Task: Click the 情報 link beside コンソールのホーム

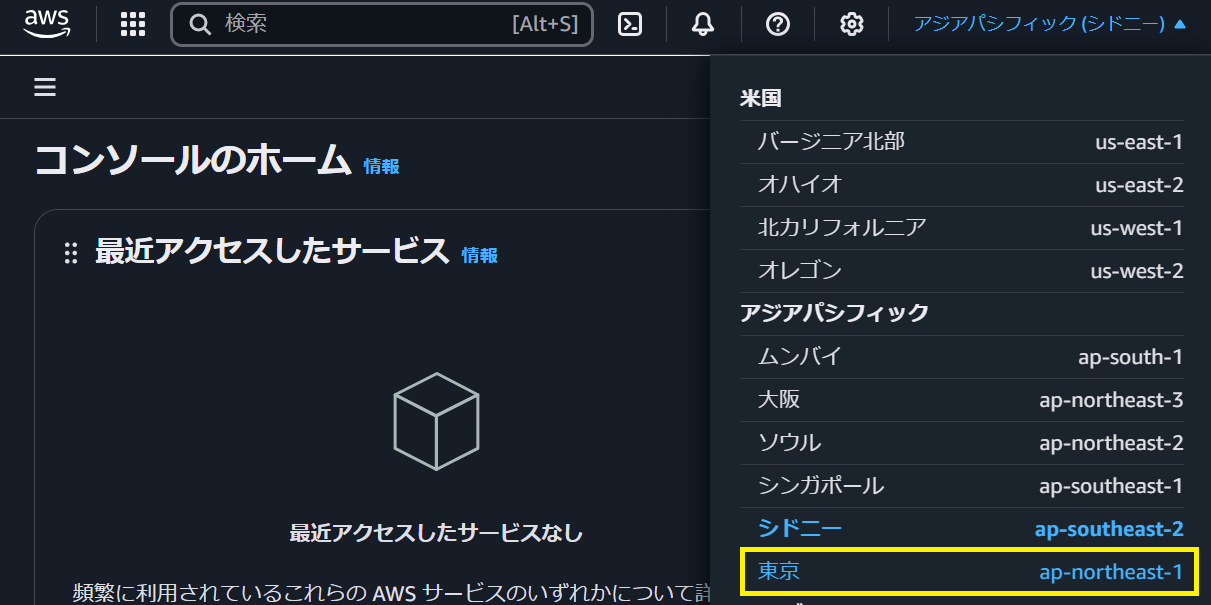Action: coord(381,166)
